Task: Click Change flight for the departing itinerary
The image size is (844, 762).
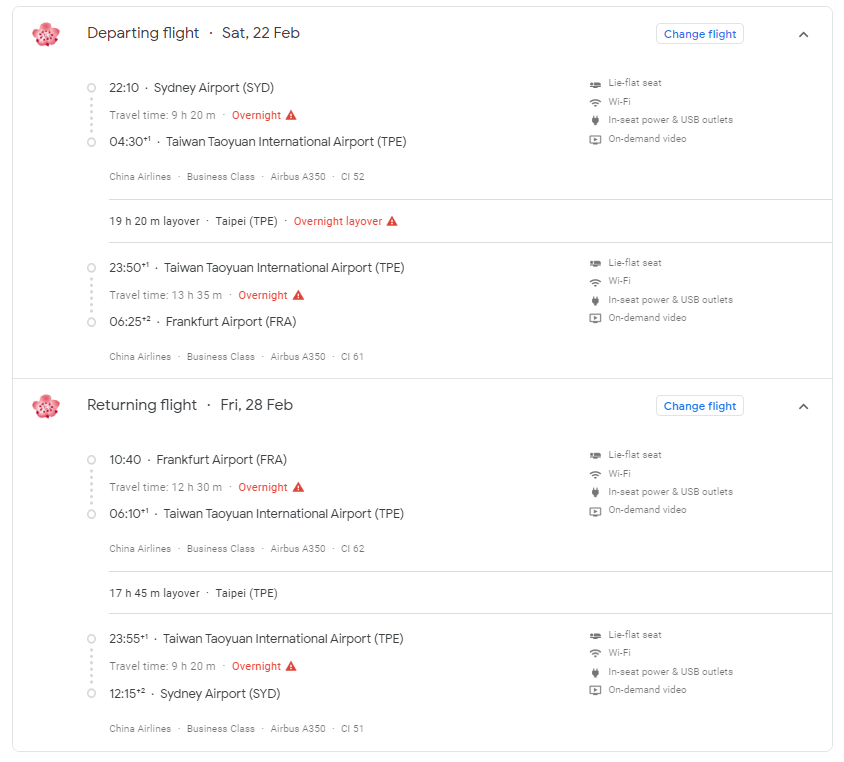Action: coord(699,33)
